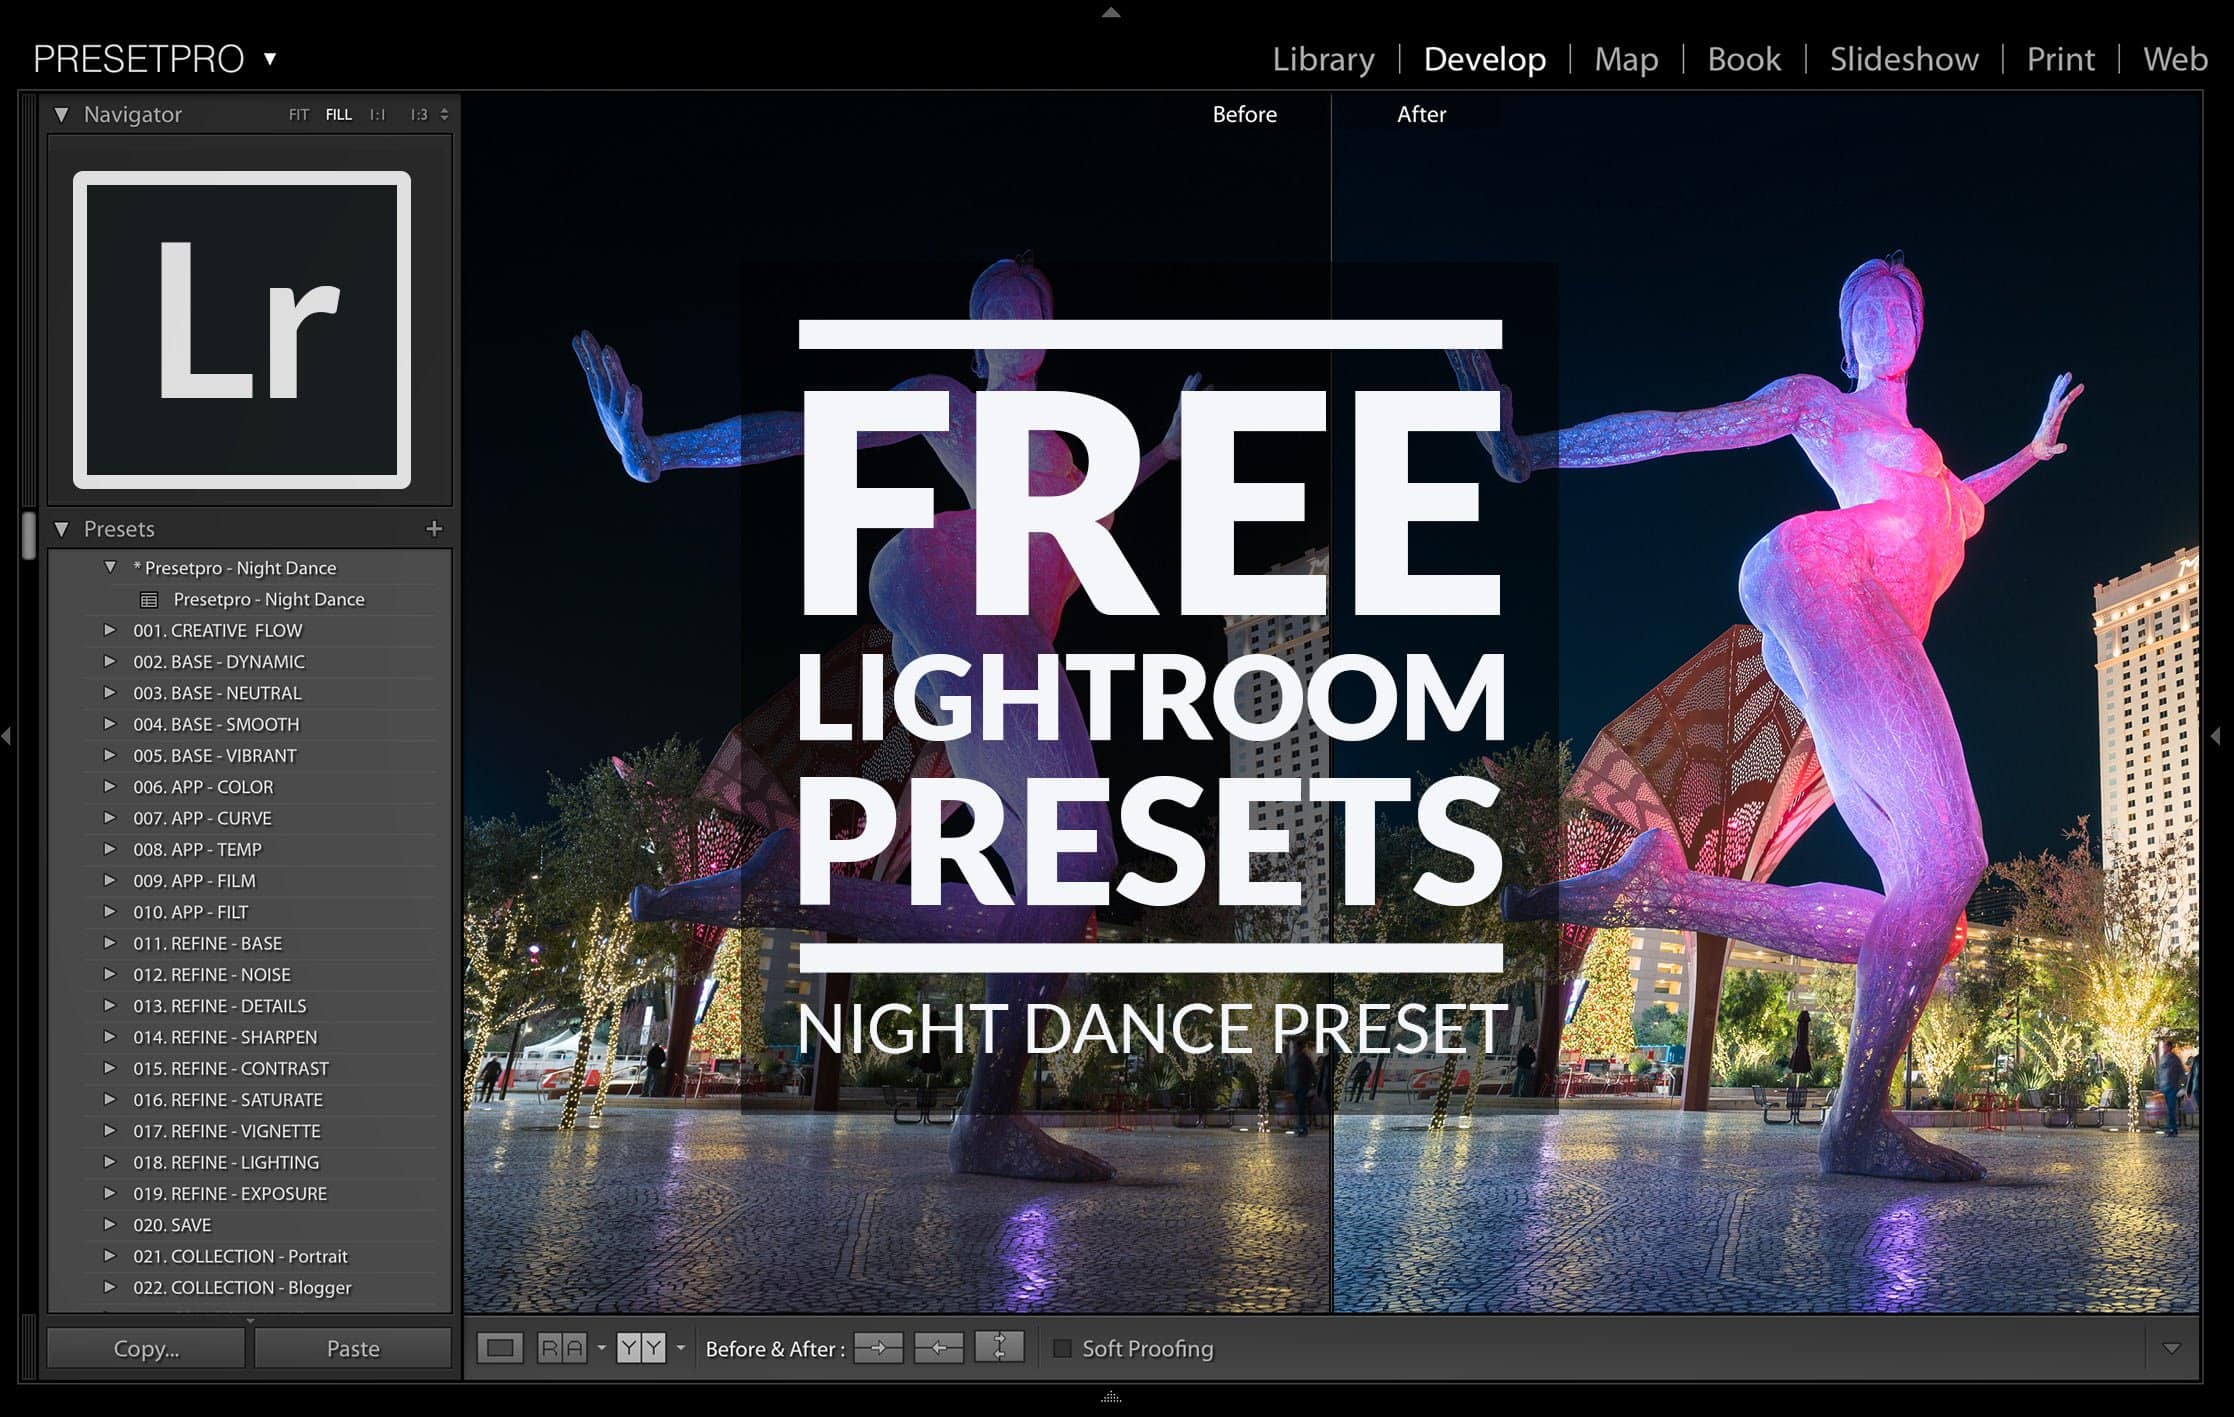Switch to Loupe view icon
Image resolution: width=2234 pixels, height=1417 pixels.
500,1348
